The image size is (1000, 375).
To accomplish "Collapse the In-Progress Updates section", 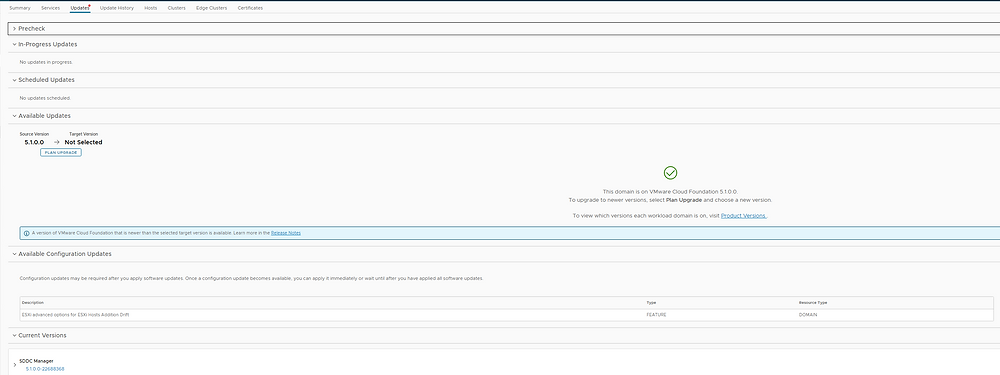I will pos(14,44).
